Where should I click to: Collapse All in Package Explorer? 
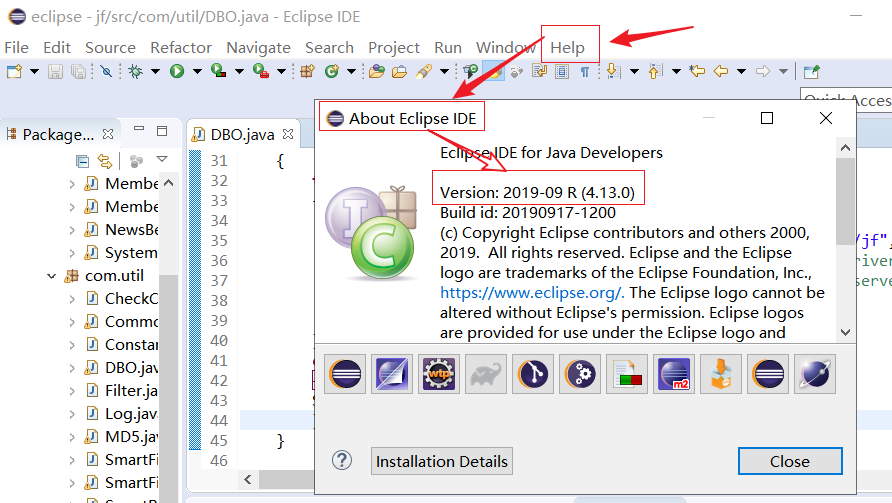pos(82,162)
